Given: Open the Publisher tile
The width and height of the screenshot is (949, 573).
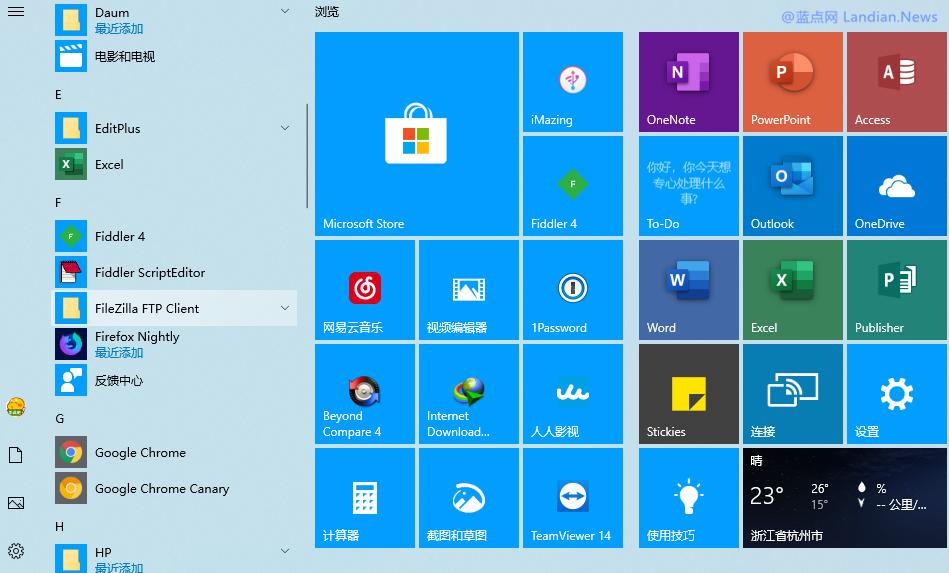Looking at the screenshot, I should click(897, 290).
